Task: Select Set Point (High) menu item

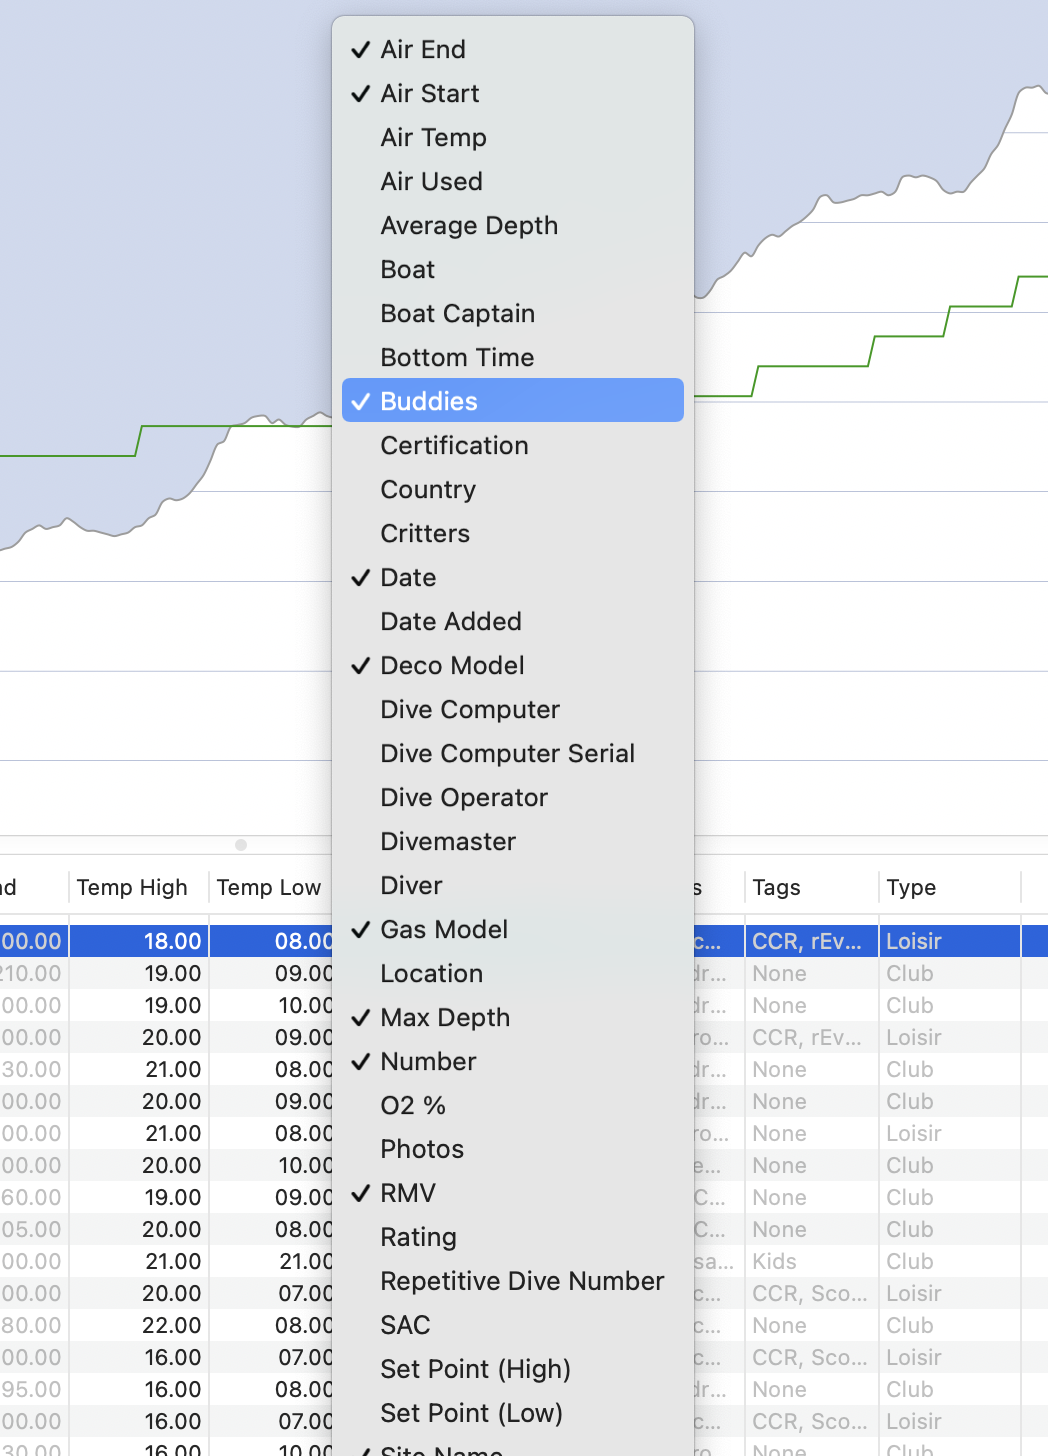Action: coord(475,1369)
